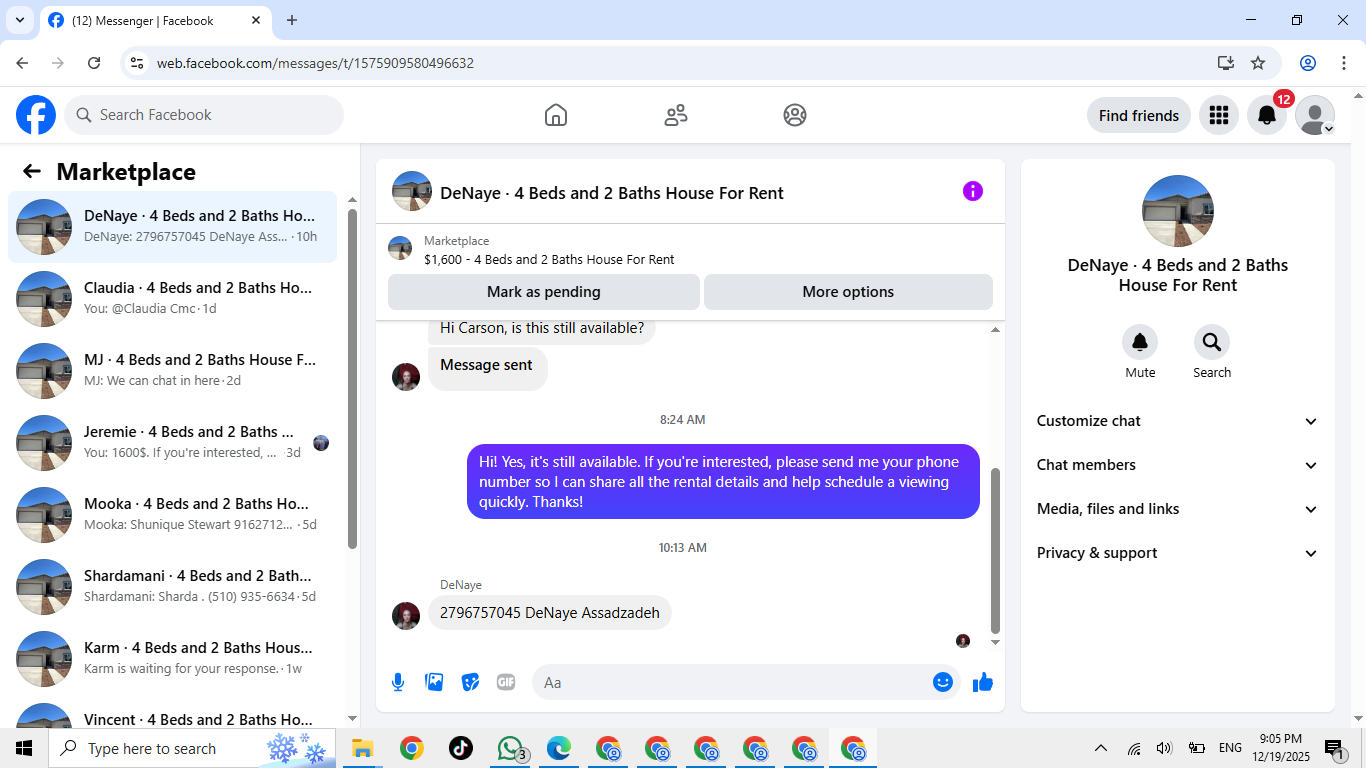The image size is (1366, 768).
Task: Open the Jeremie conversation
Action: 172,443
